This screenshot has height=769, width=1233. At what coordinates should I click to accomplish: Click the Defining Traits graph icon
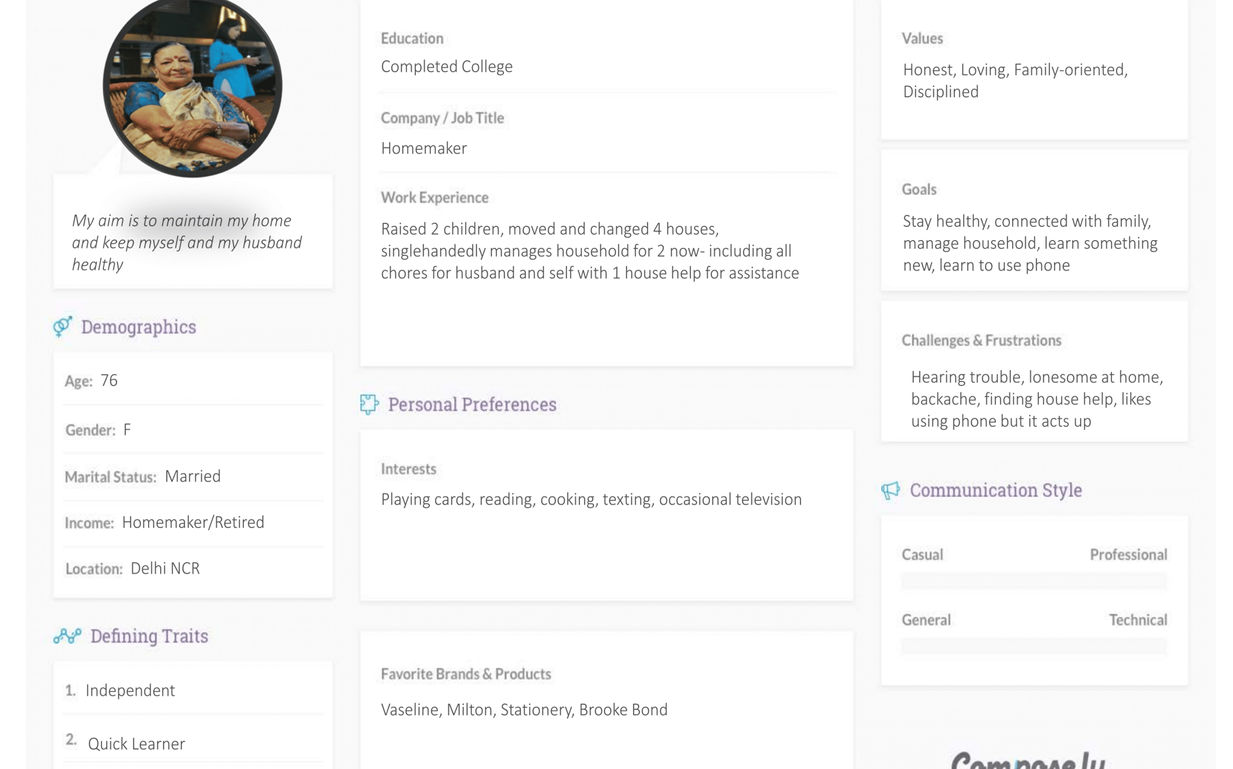(x=67, y=636)
